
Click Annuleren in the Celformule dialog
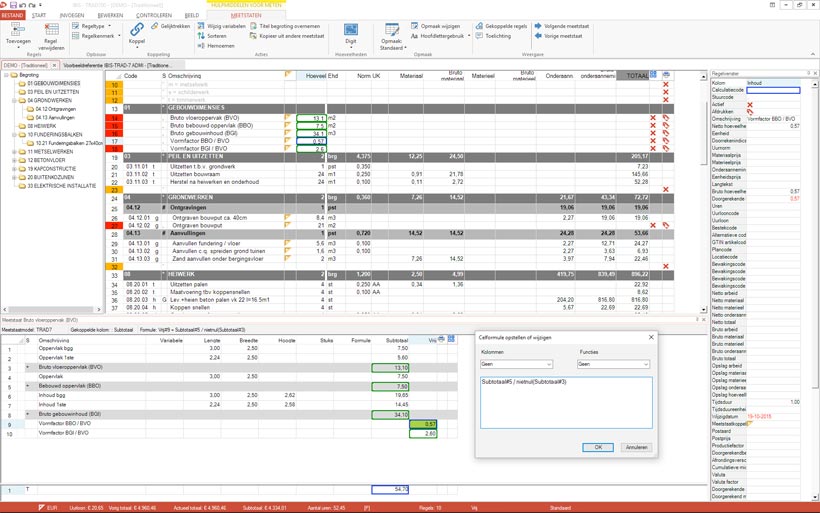[x=636, y=447]
